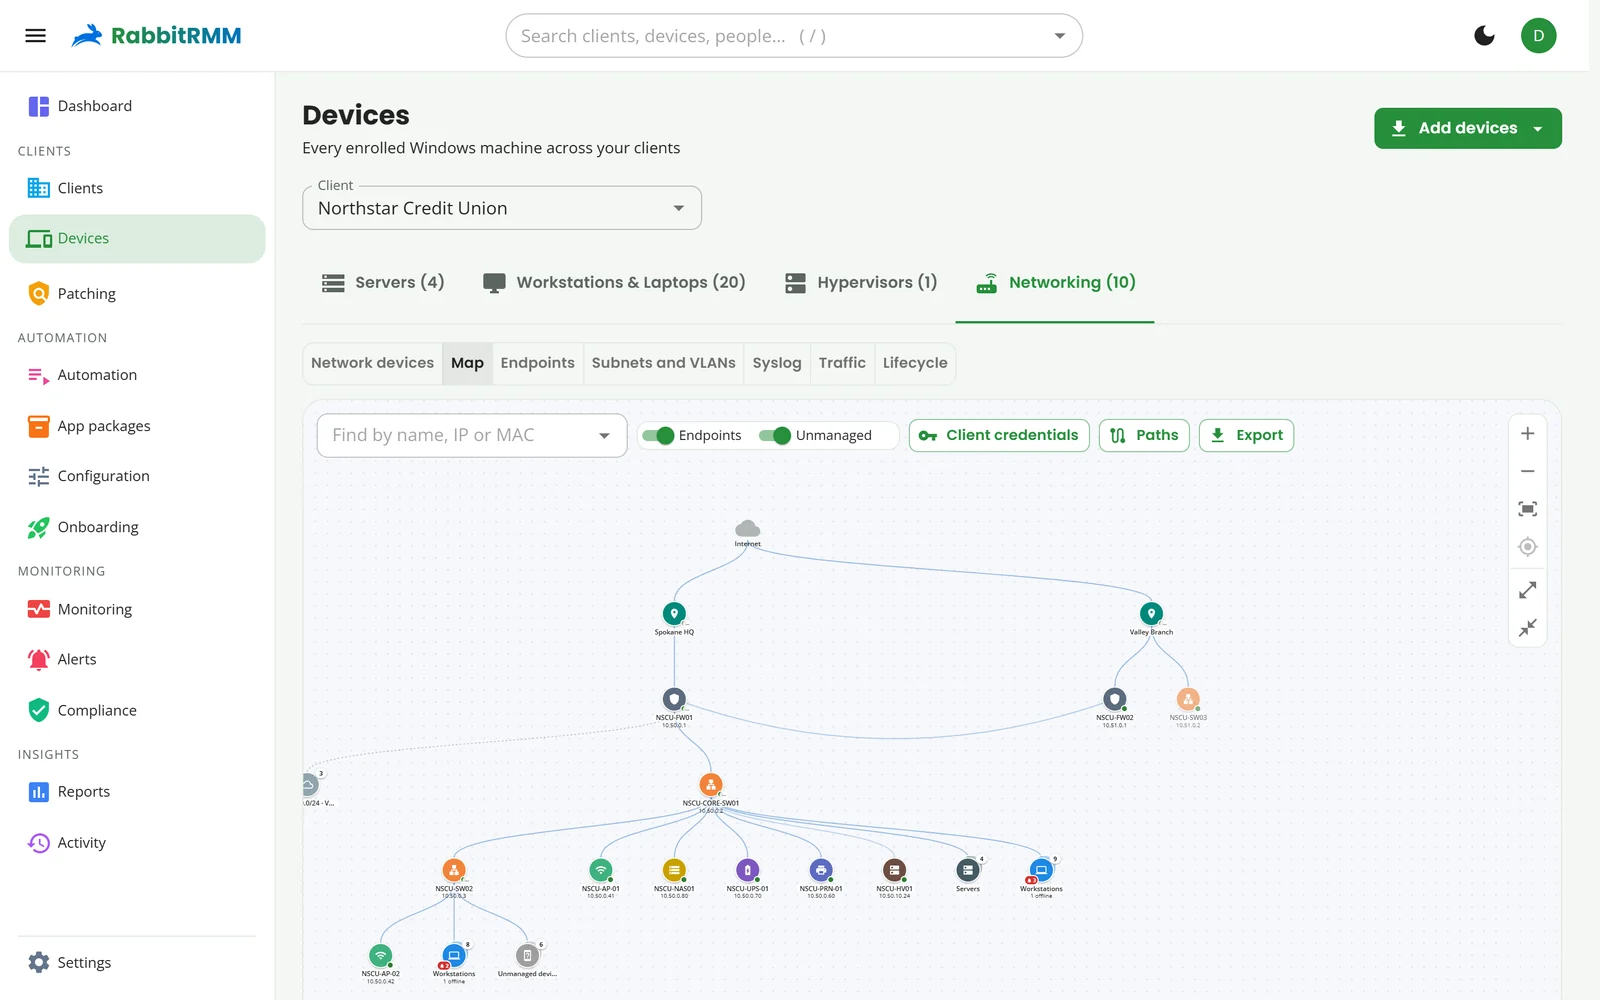Screen dimensions: 1600x1000
Task: Zoom in on the network map
Action: tap(1528, 434)
